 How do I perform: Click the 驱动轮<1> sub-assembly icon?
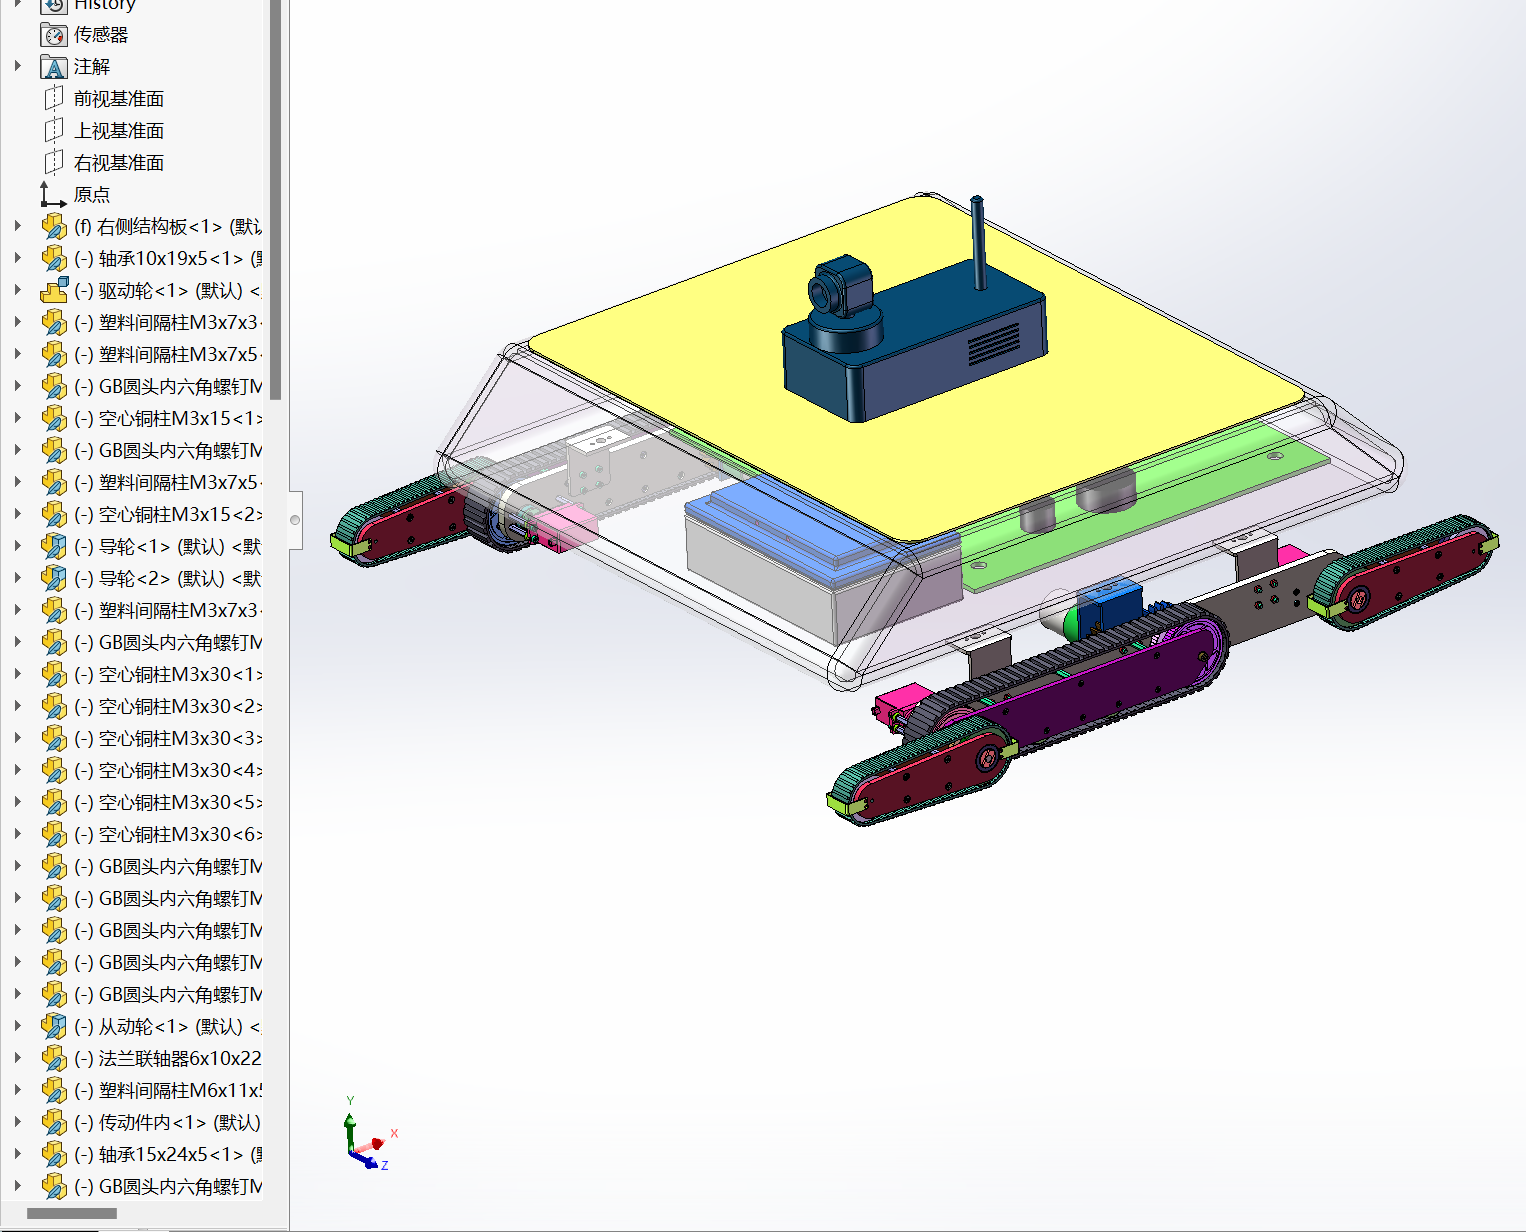[54, 291]
